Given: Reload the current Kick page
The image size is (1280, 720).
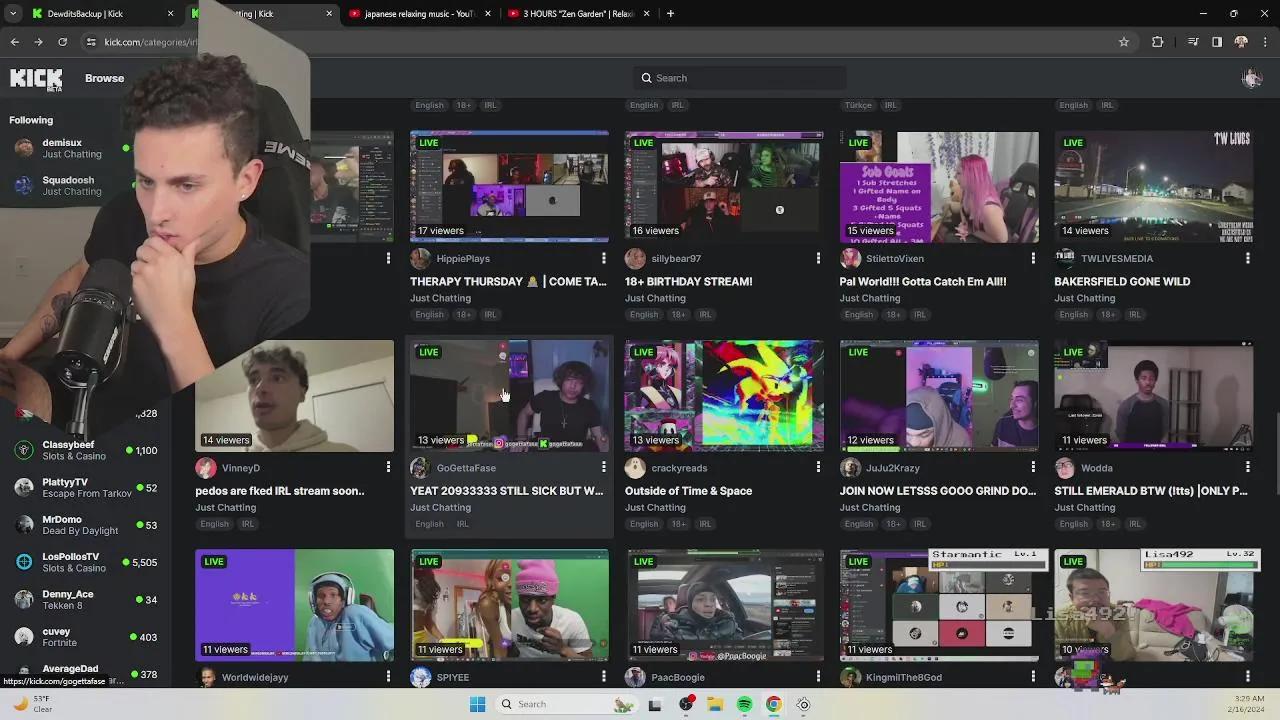Looking at the screenshot, I should [62, 42].
